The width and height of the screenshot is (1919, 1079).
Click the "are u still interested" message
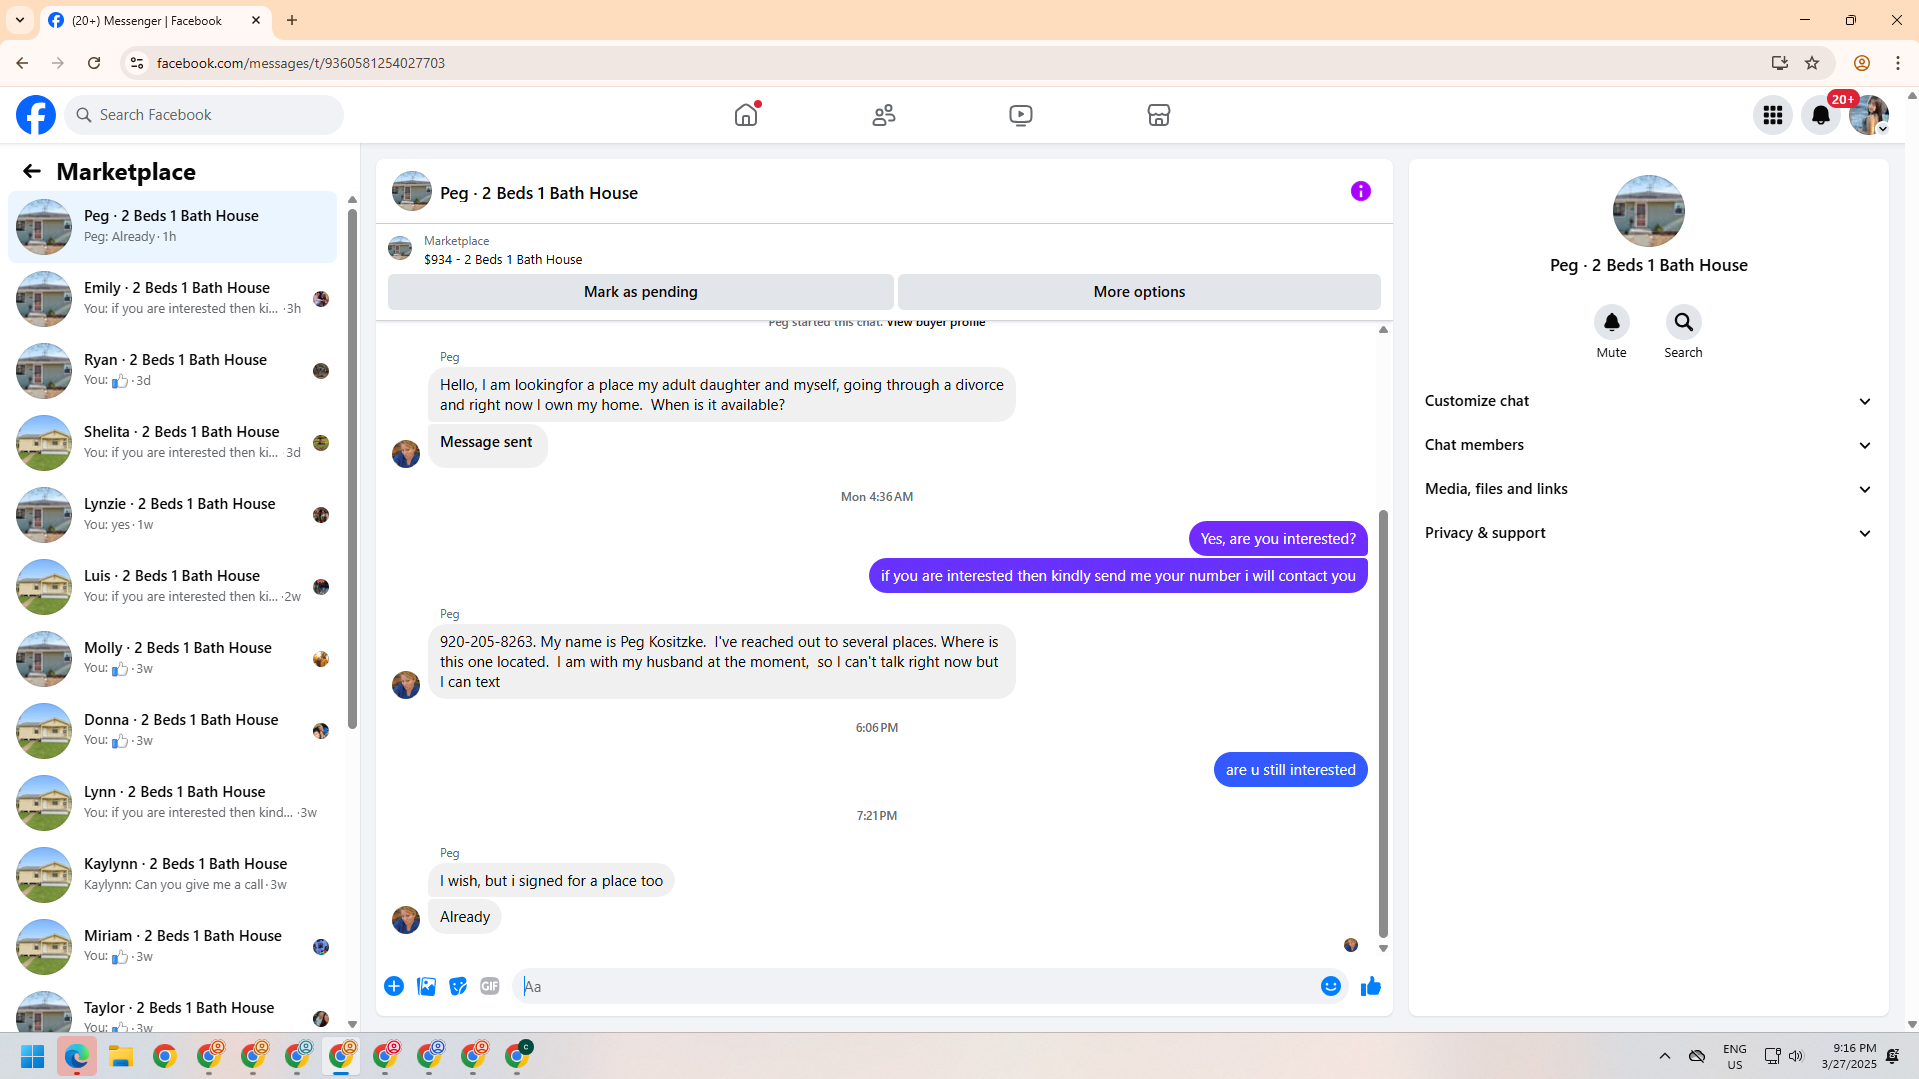coord(1291,770)
